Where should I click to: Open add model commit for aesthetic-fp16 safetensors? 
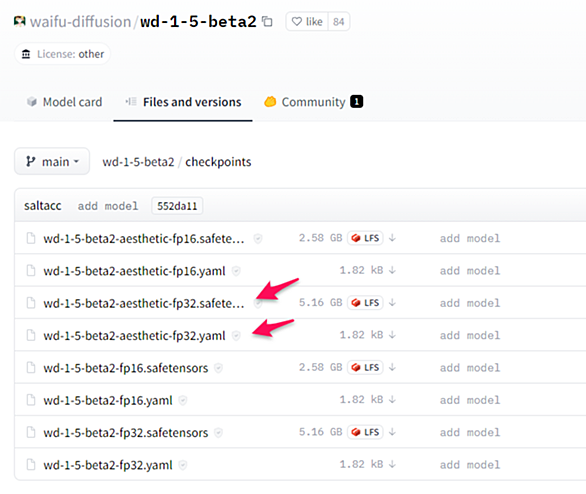tap(470, 238)
